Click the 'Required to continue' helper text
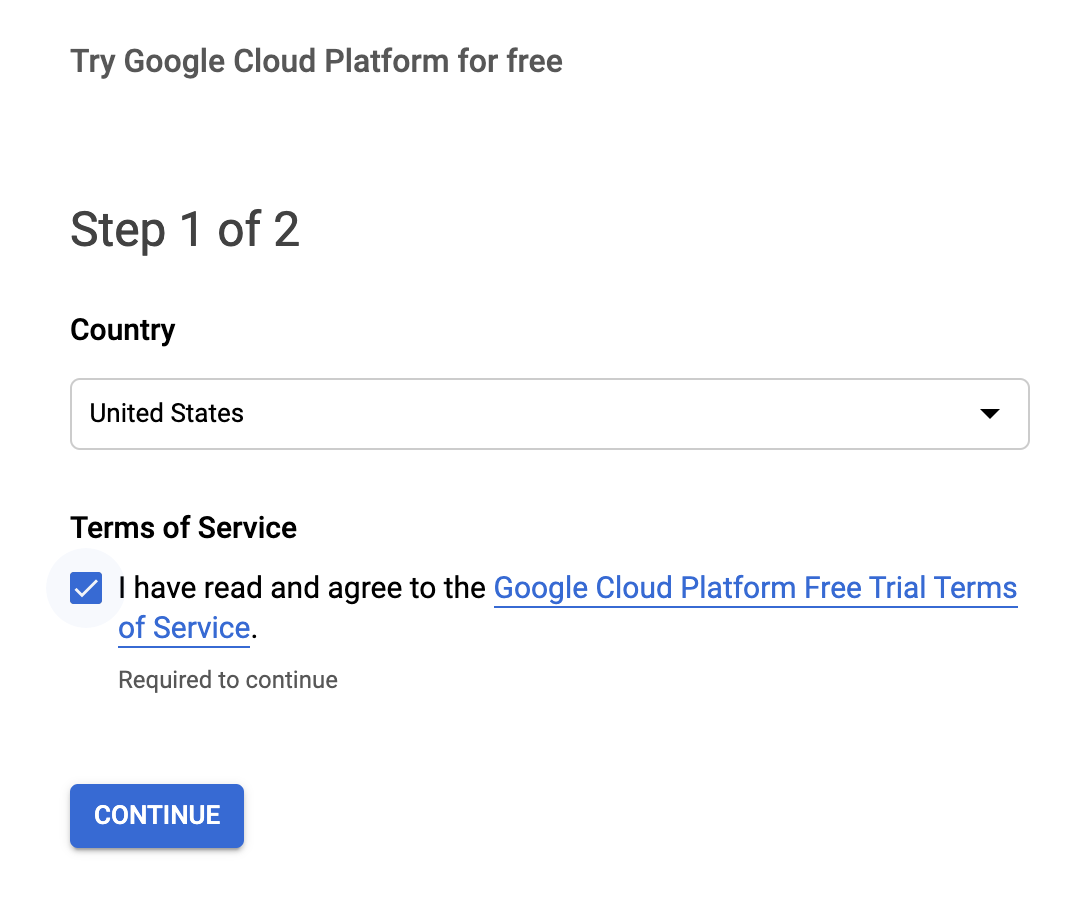The height and width of the screenshot is (904, 1090). [228, 680]
